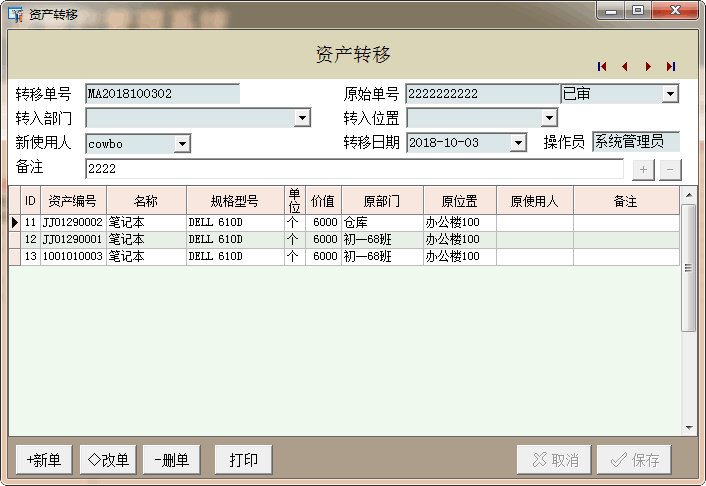Click next record navigation arrow
Image resolution: width=706 pixels, height=486 pixels.
click(x=648, y=67)
